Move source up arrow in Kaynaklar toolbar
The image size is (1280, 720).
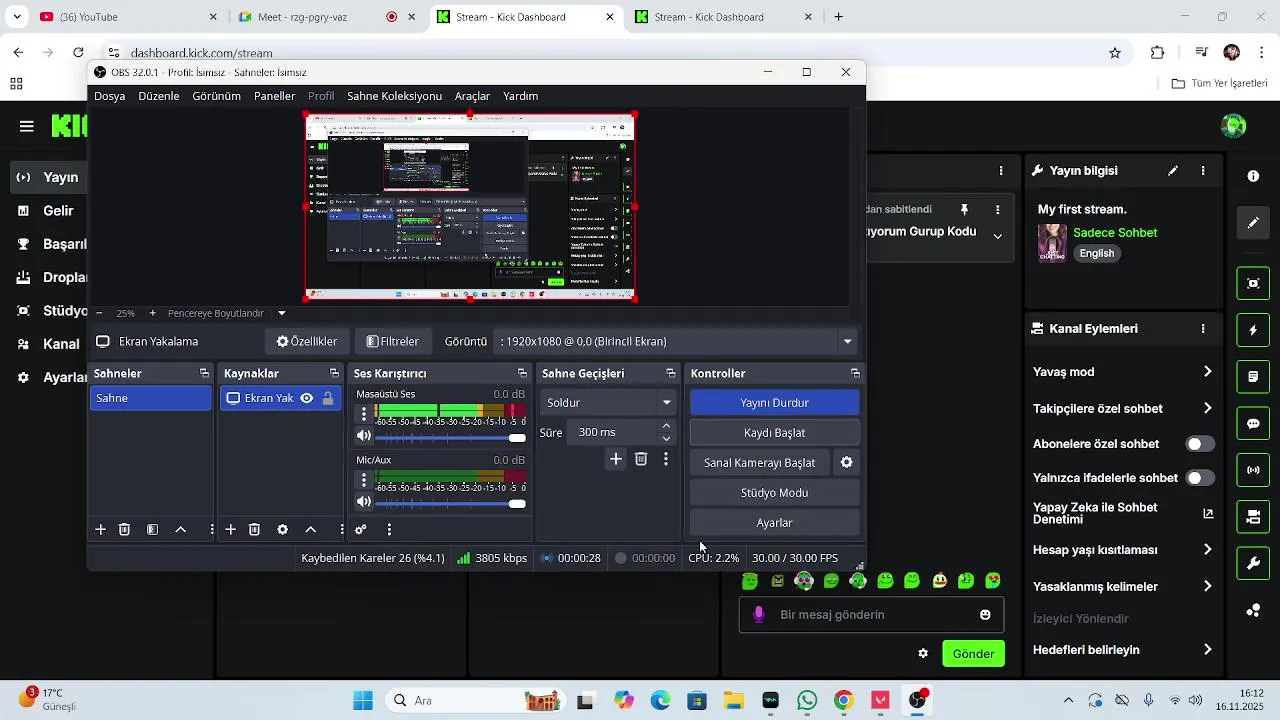click(x=311, y=530)
